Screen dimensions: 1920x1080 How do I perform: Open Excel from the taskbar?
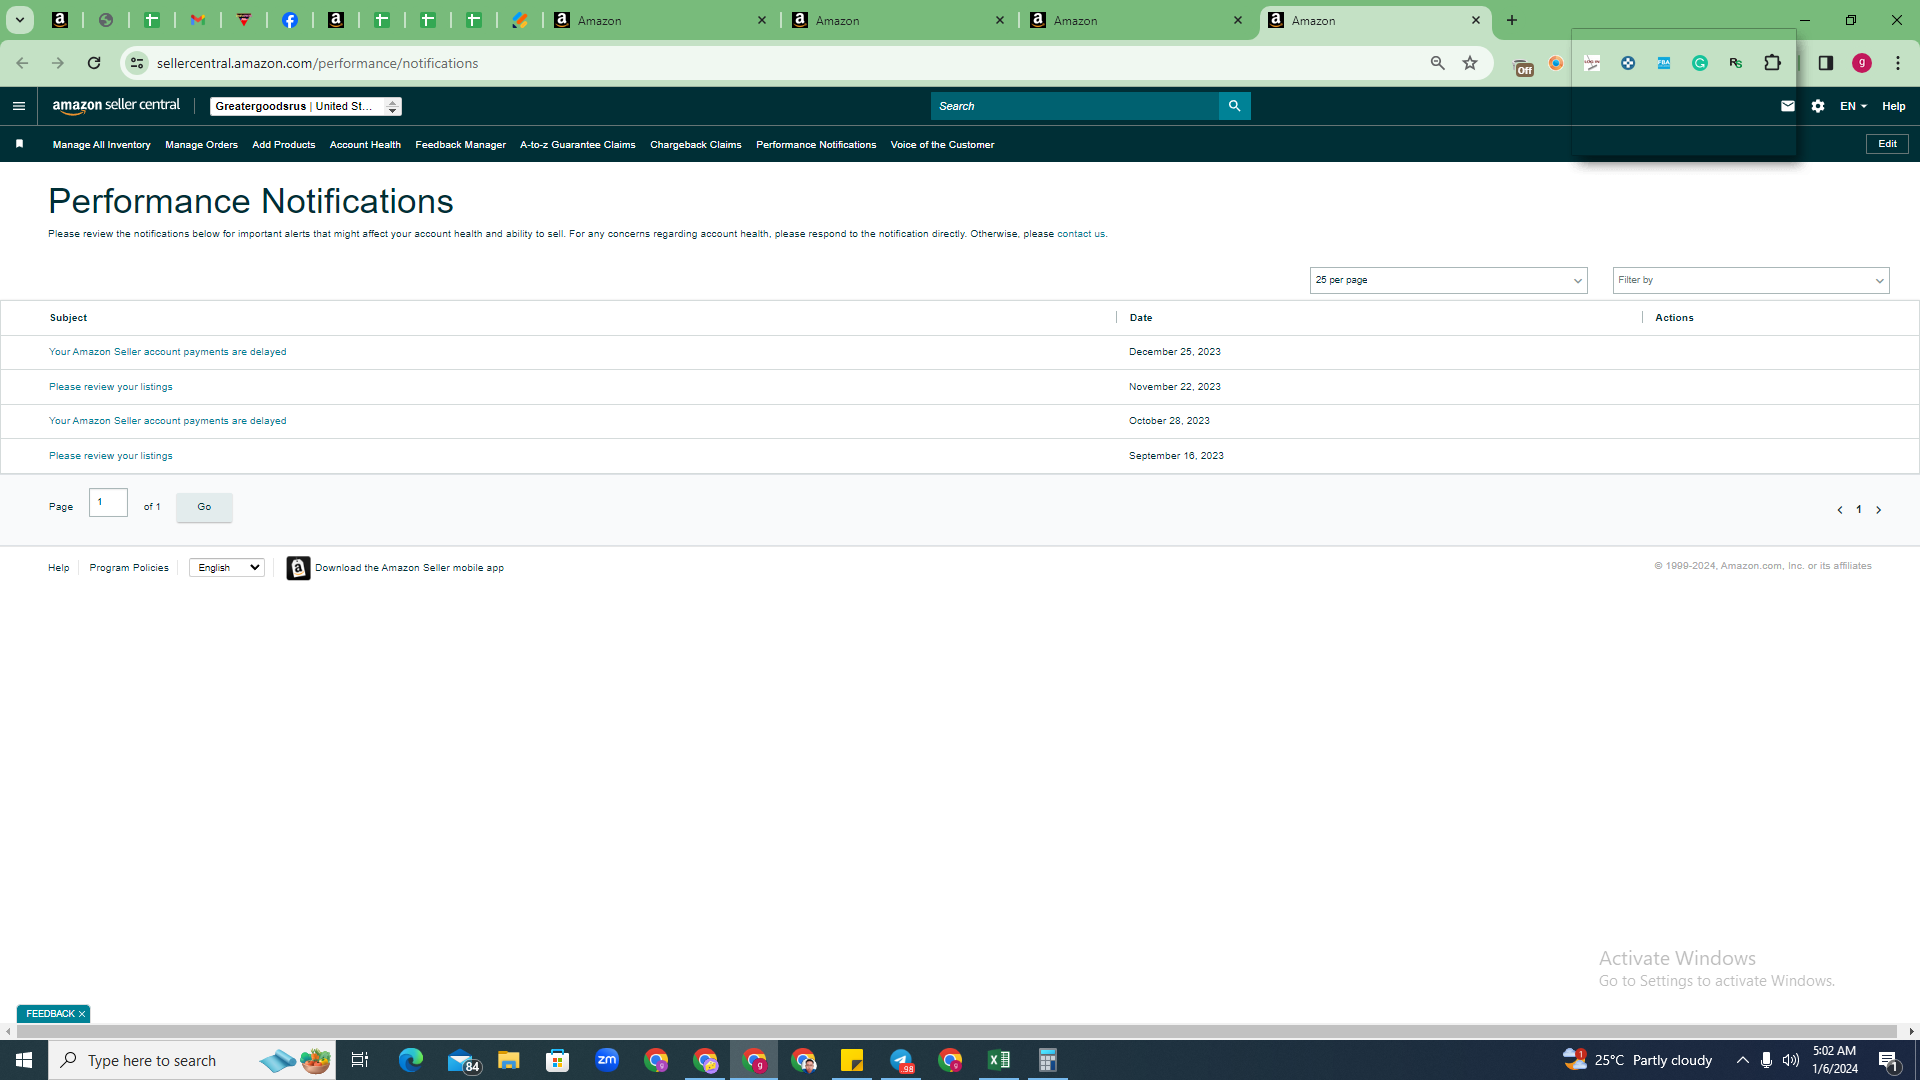click(x=999, y=1060)
